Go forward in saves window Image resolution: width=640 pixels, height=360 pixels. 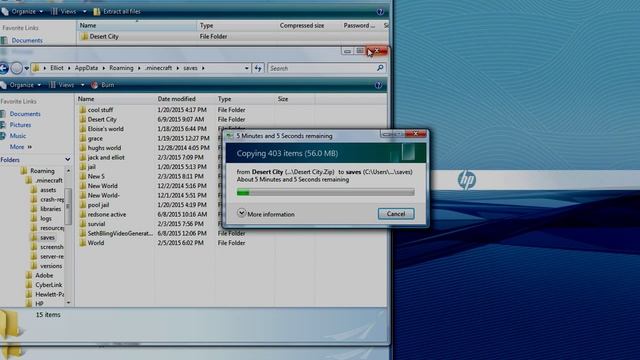pos(16,68)
